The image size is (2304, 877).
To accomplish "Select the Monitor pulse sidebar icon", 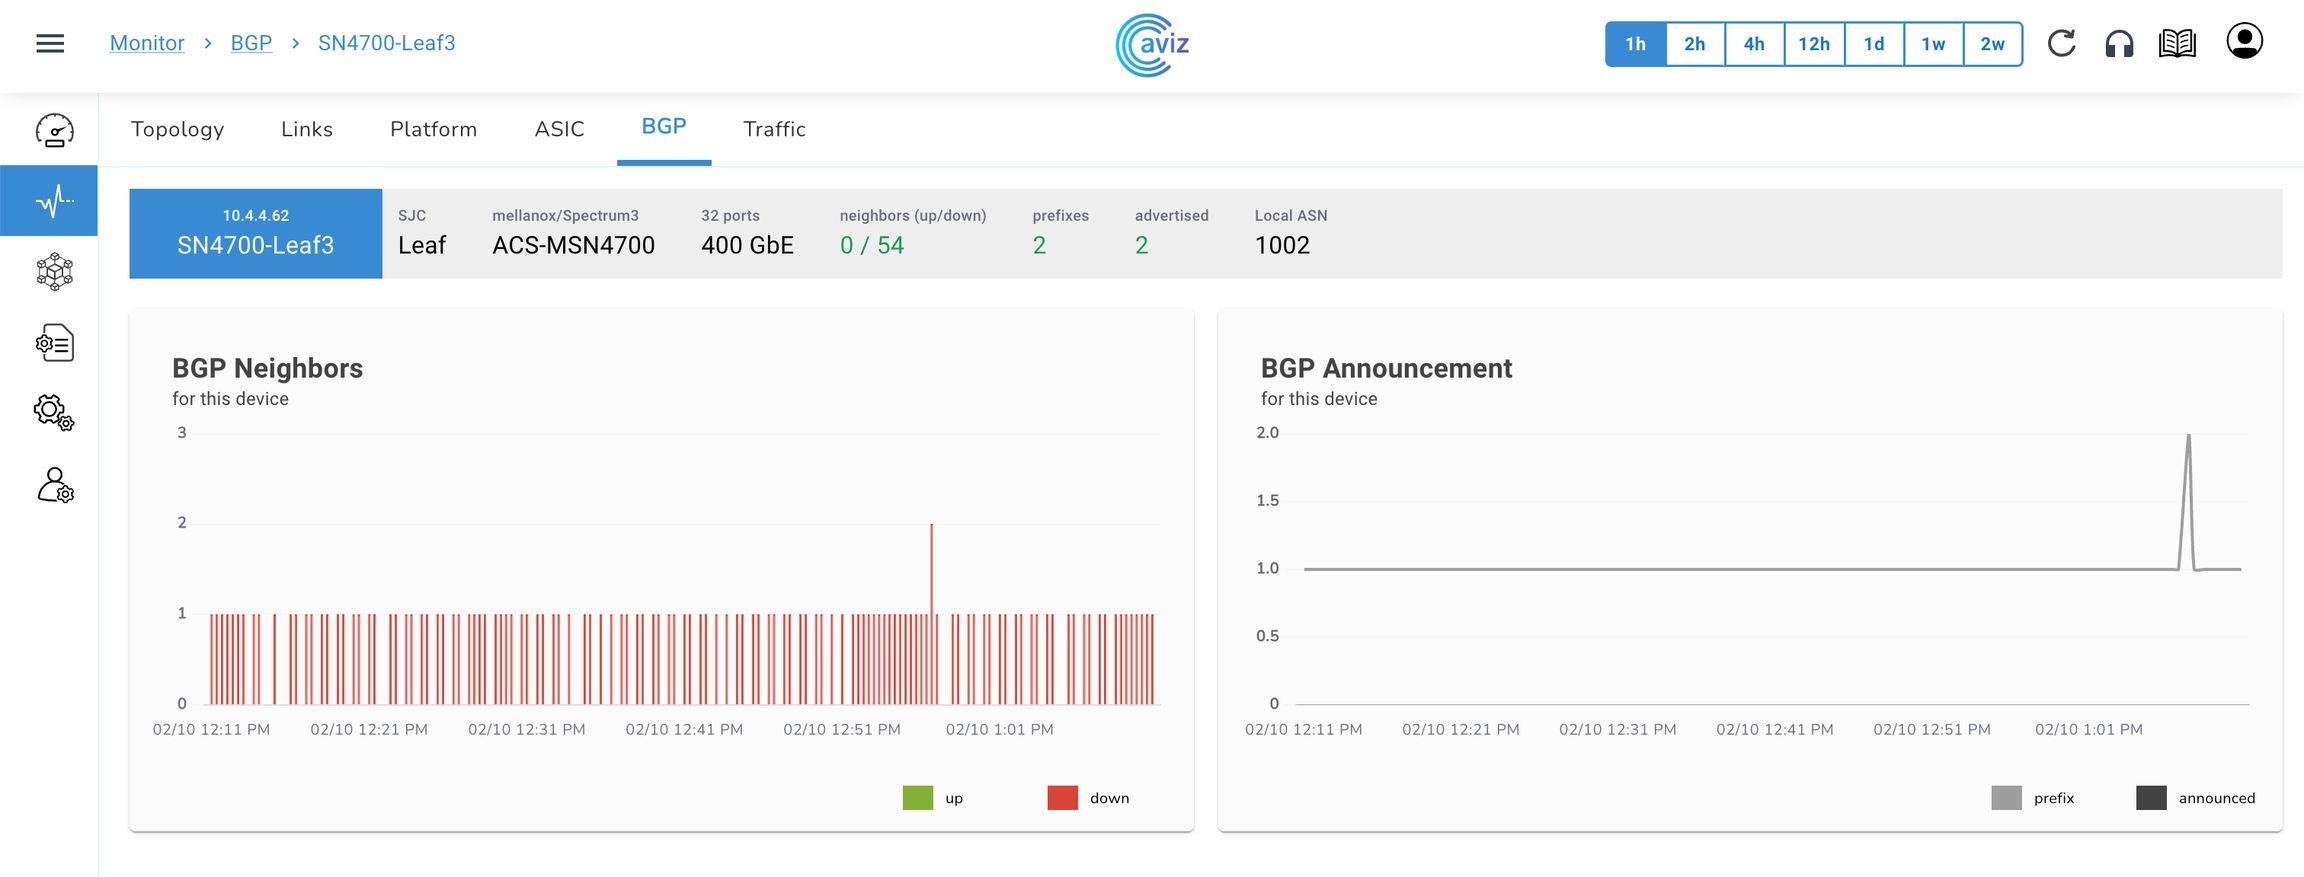I will (54, 201).
